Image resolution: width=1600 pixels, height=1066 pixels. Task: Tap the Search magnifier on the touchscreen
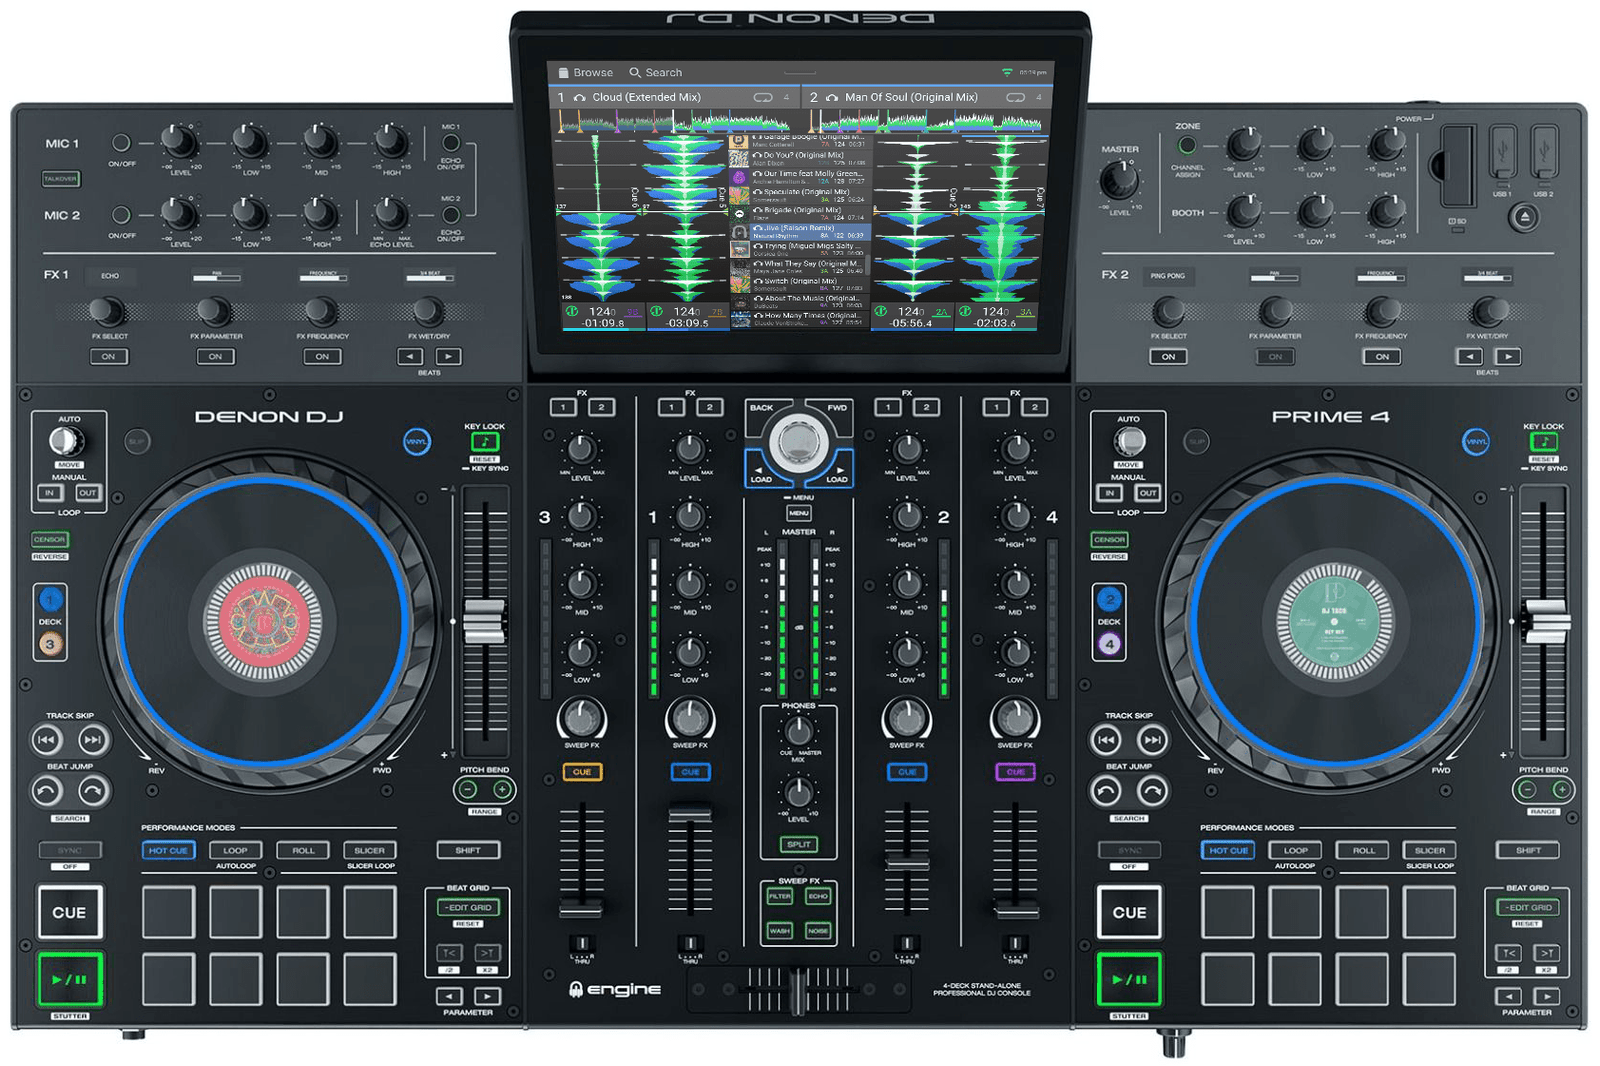coord(634,72)
